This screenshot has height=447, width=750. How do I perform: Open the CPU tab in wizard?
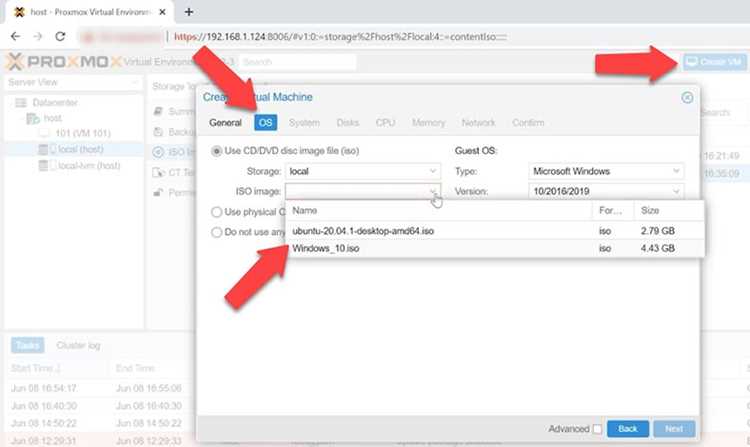coord(385,123)
